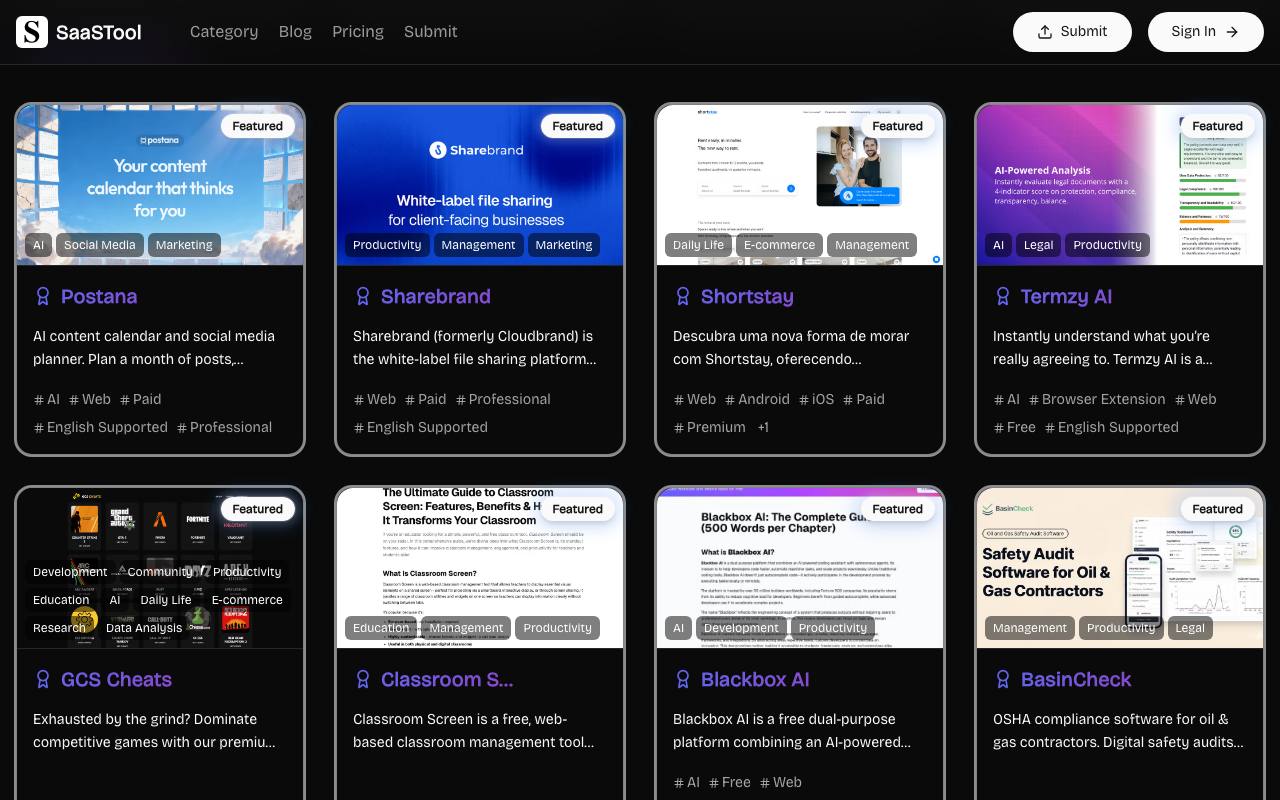Open the Sharebrand title link
Screen dimensions: 1280x800
436,296
